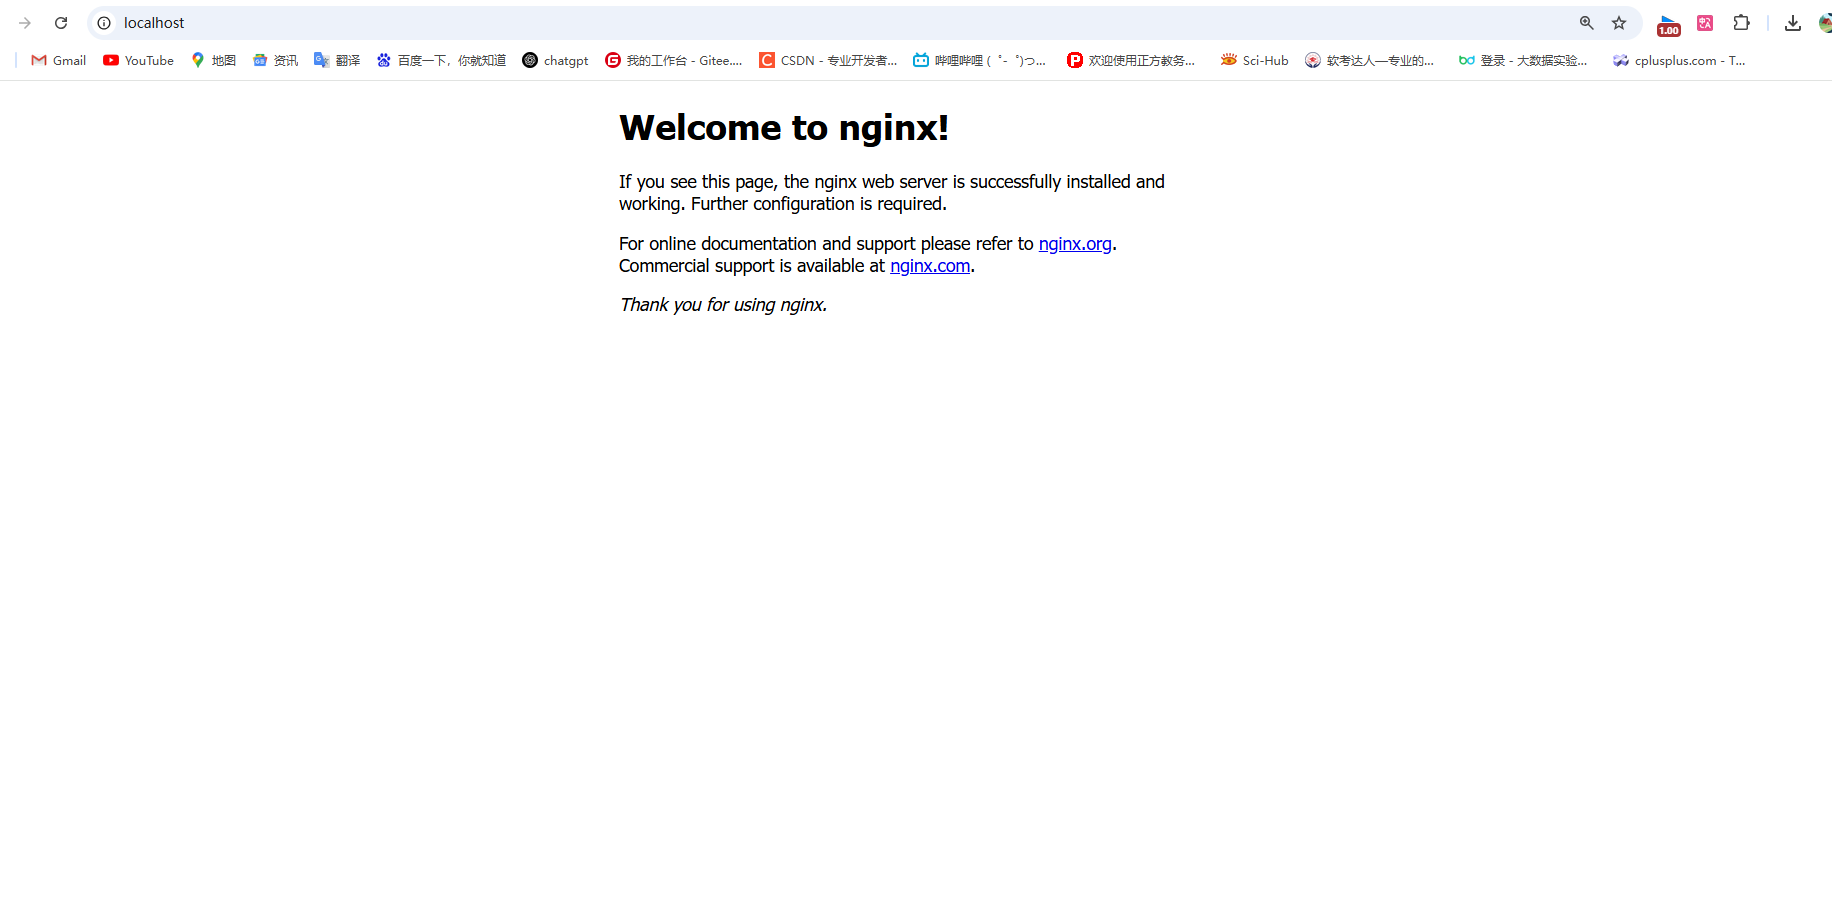Screen dimensions: 1832x907
Task: Open the pink translate extension icon
Action: tap(1705, 23)
